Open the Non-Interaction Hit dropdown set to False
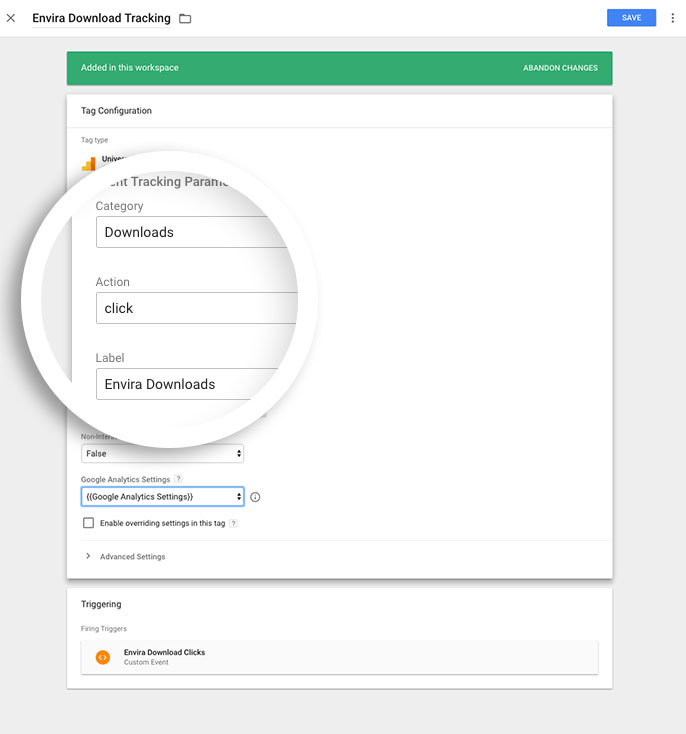This screenshot has width=686, height=734. coord(162,454)
